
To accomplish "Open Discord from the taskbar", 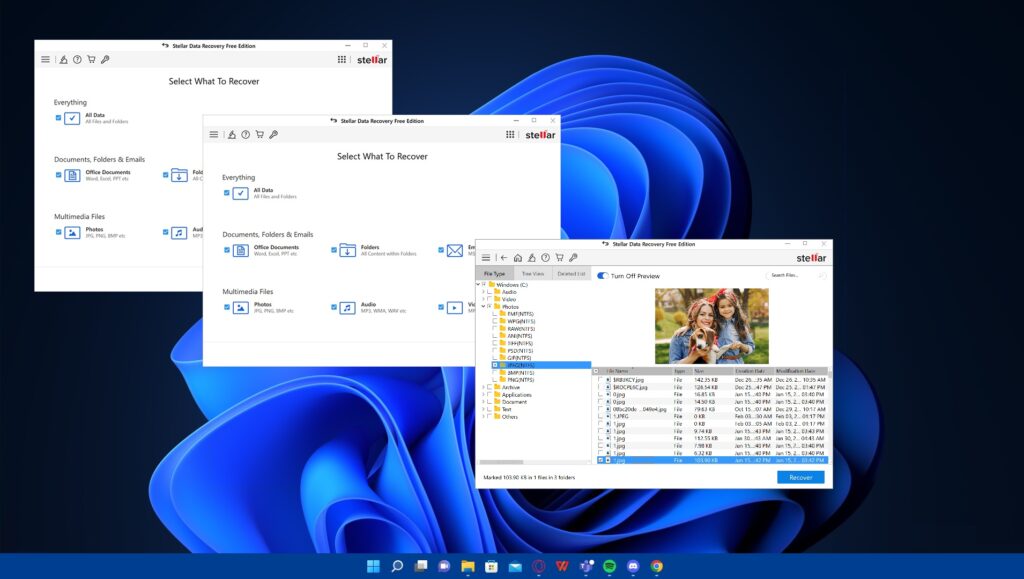I will (633, 566).
